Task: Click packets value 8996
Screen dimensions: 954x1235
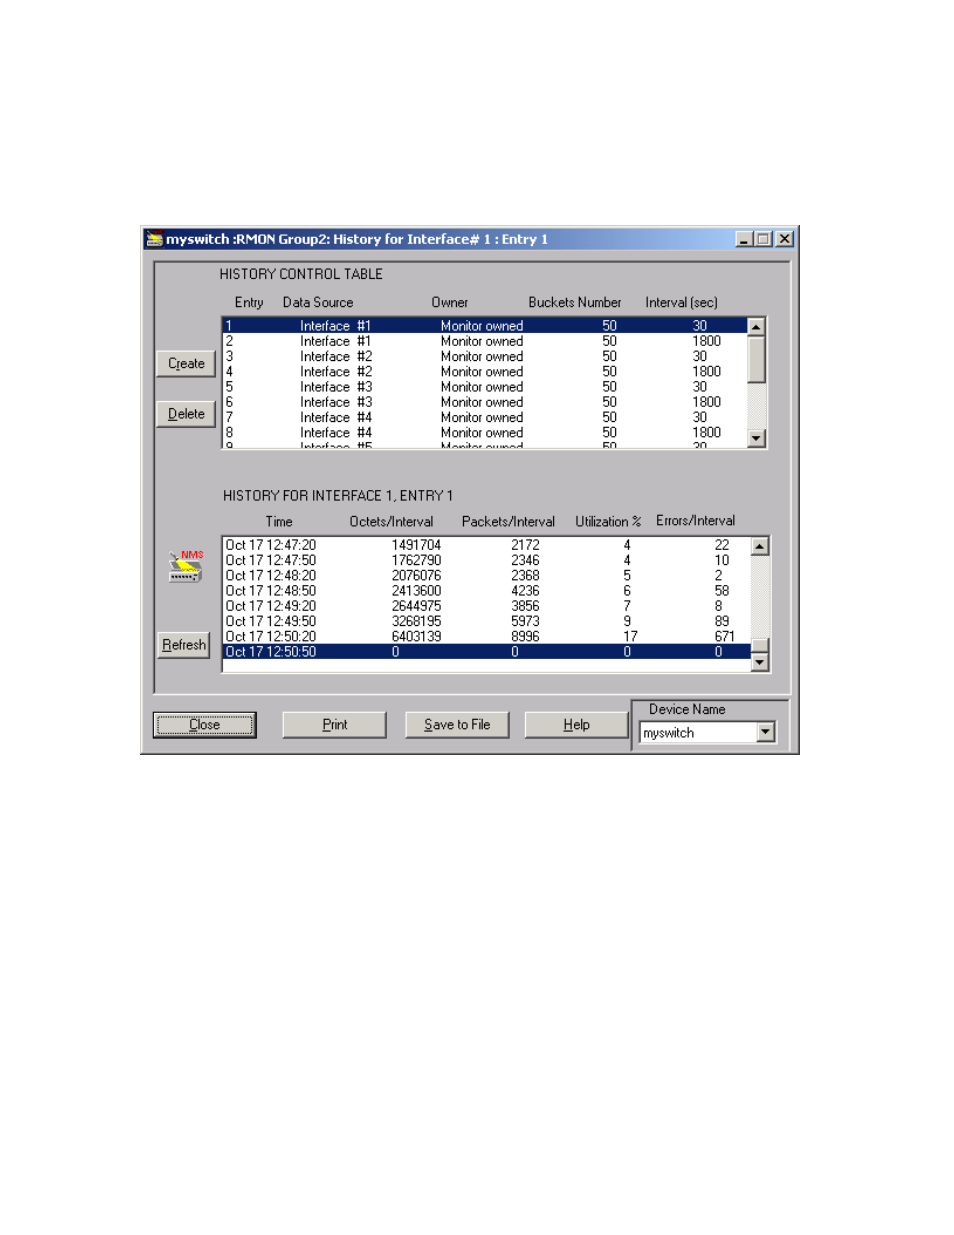Action: pyautogui.click(x=525, y=636)
